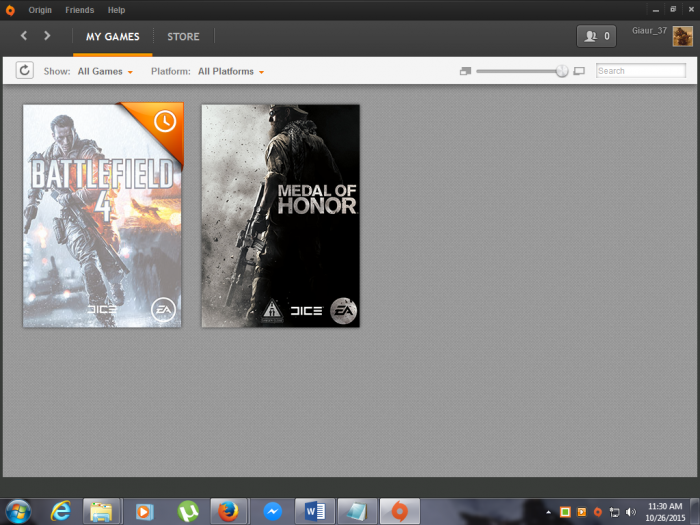The image size is (700, 525).
Task: Open the Origin menu
Action: (40, 10)
